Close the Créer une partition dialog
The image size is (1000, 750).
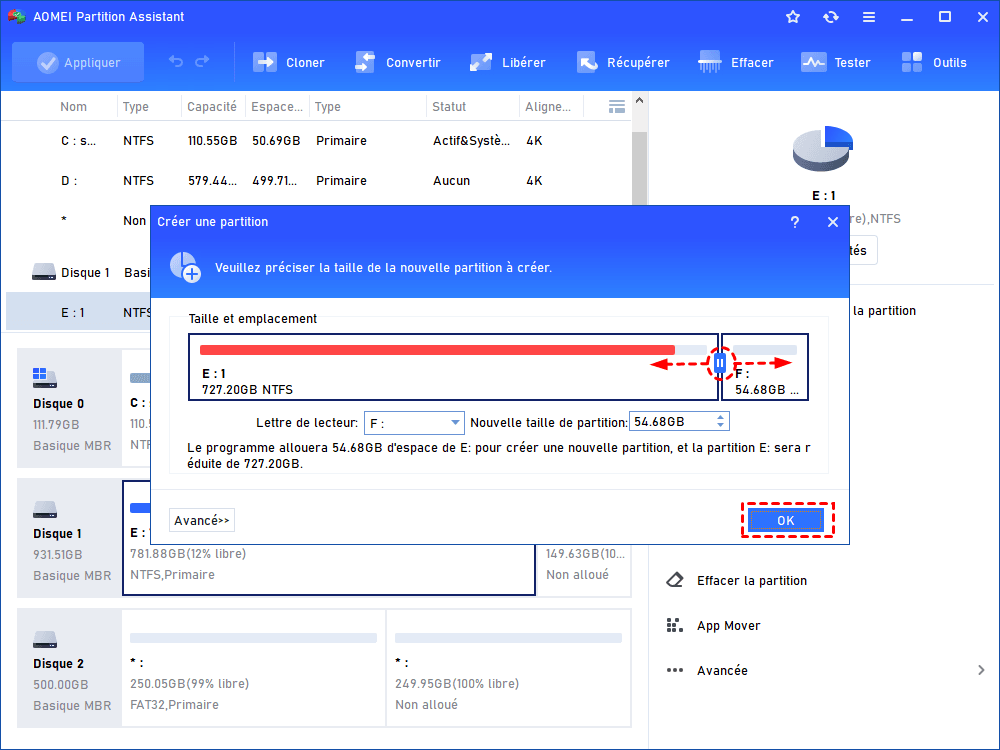pyautogui.click(x=832, y=222)
